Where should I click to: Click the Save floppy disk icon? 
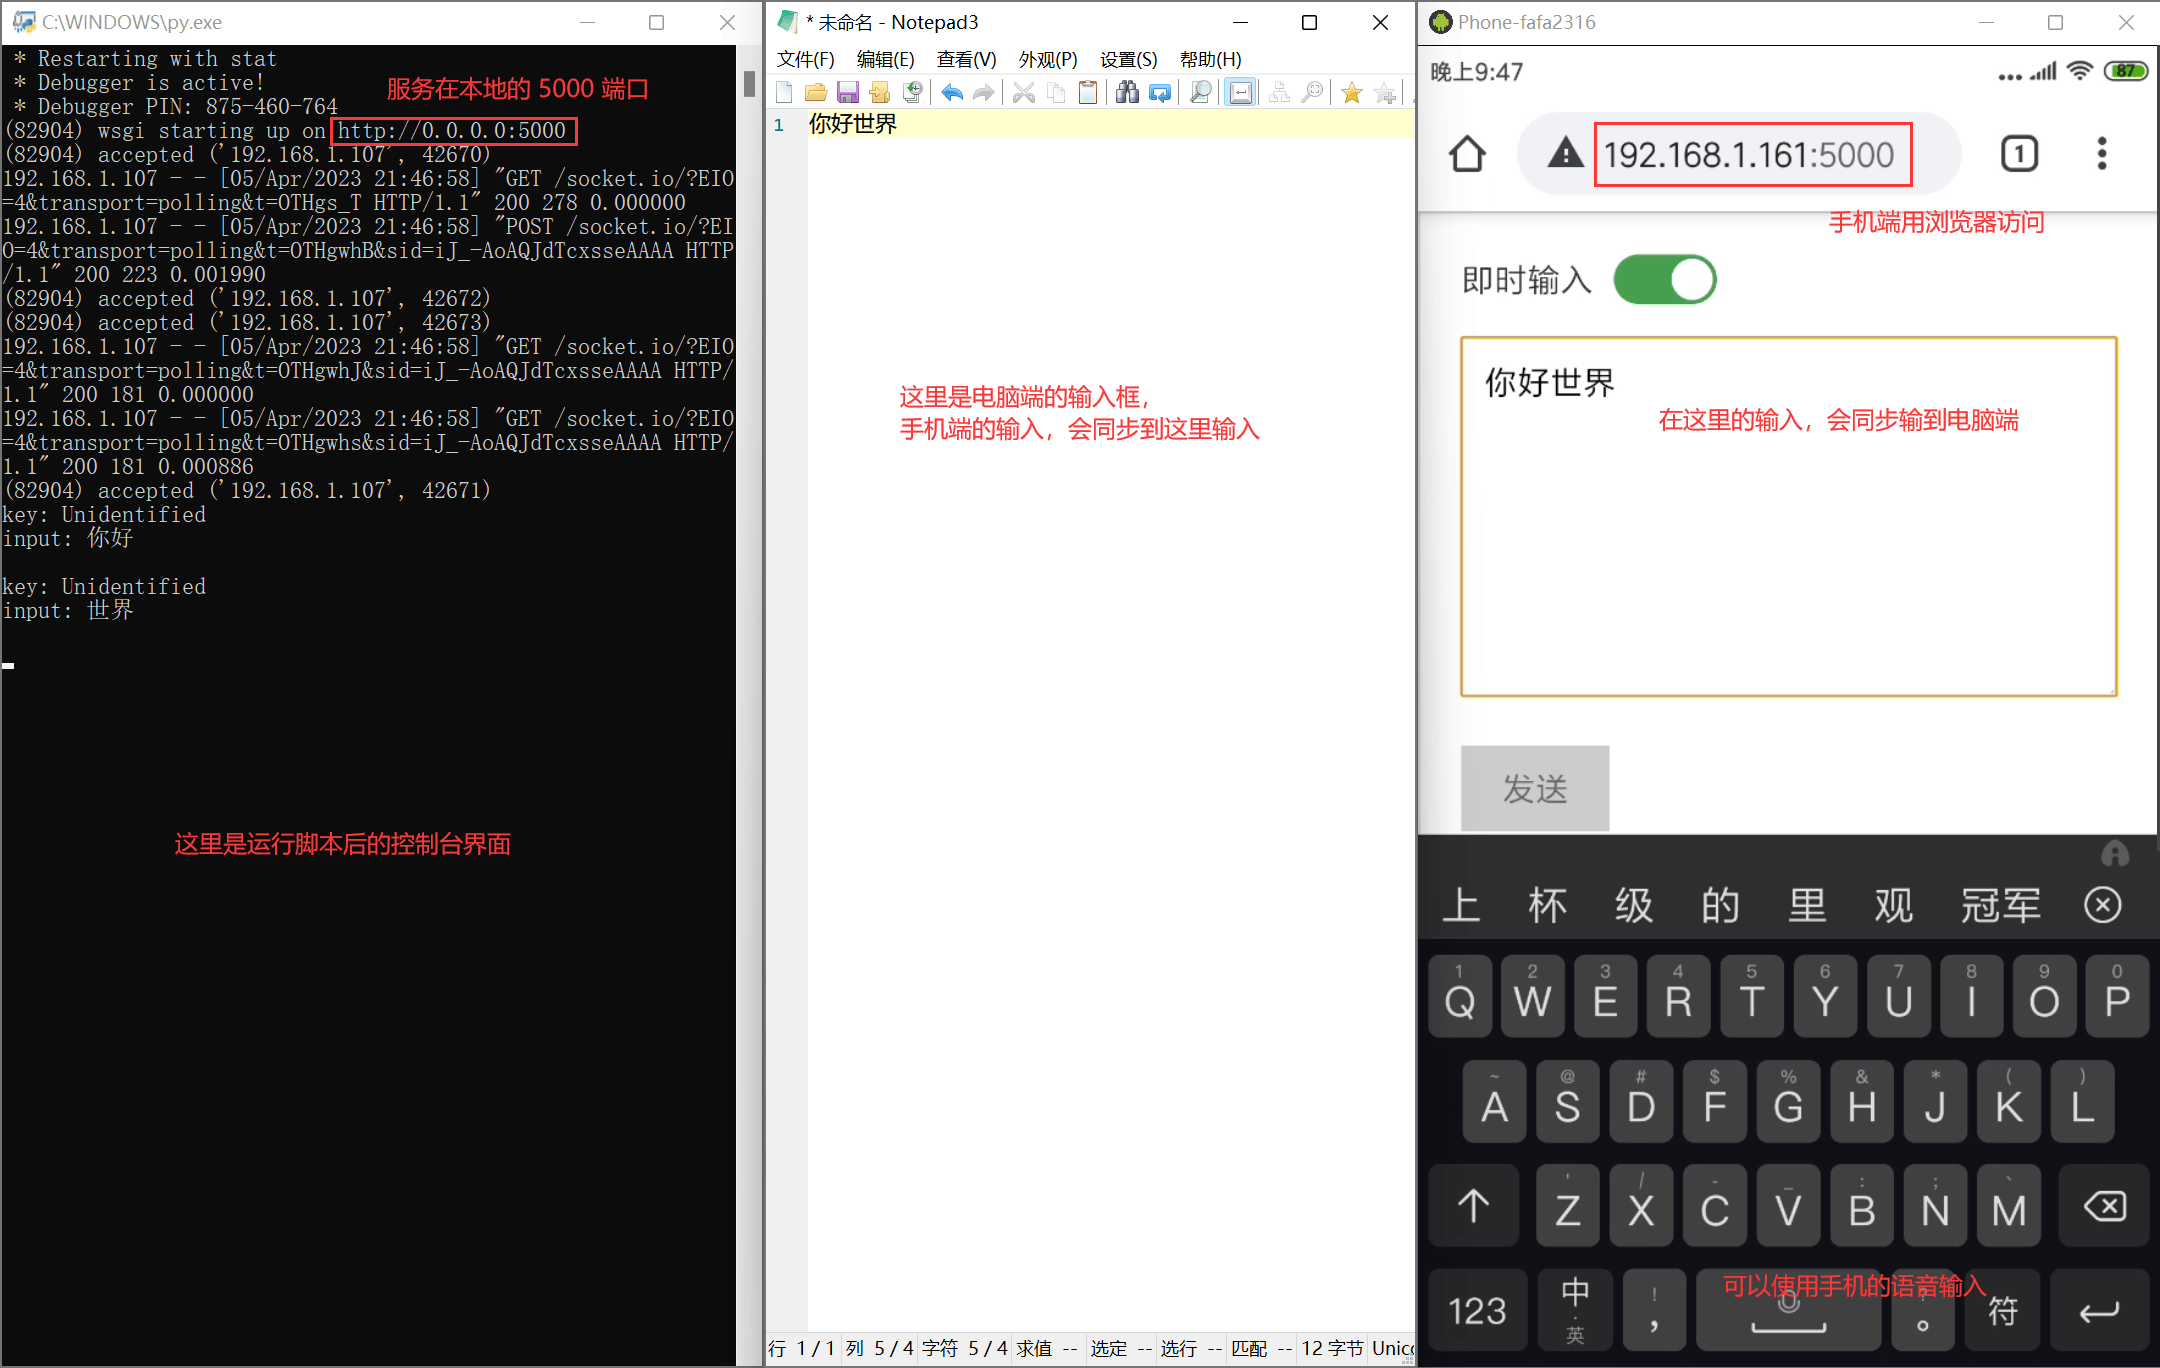(848, 93)
